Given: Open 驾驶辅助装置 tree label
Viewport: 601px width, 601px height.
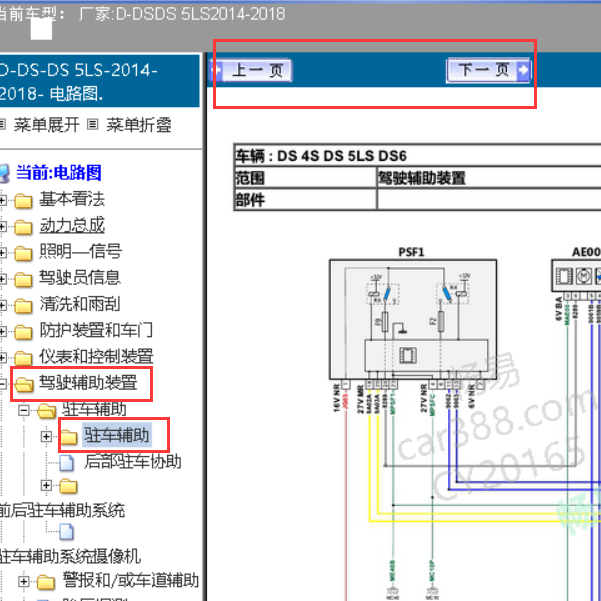Looking at the screenshot, I should coord(88,383).
